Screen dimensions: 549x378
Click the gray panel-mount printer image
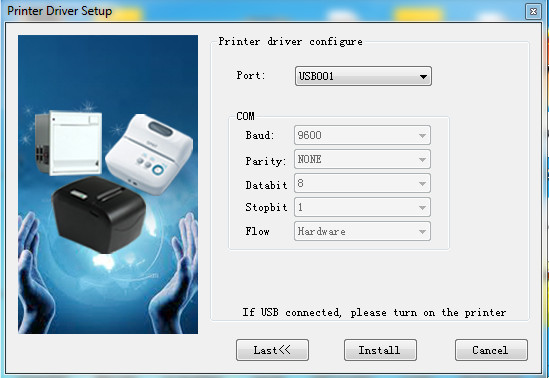click(x=68, y=142)
